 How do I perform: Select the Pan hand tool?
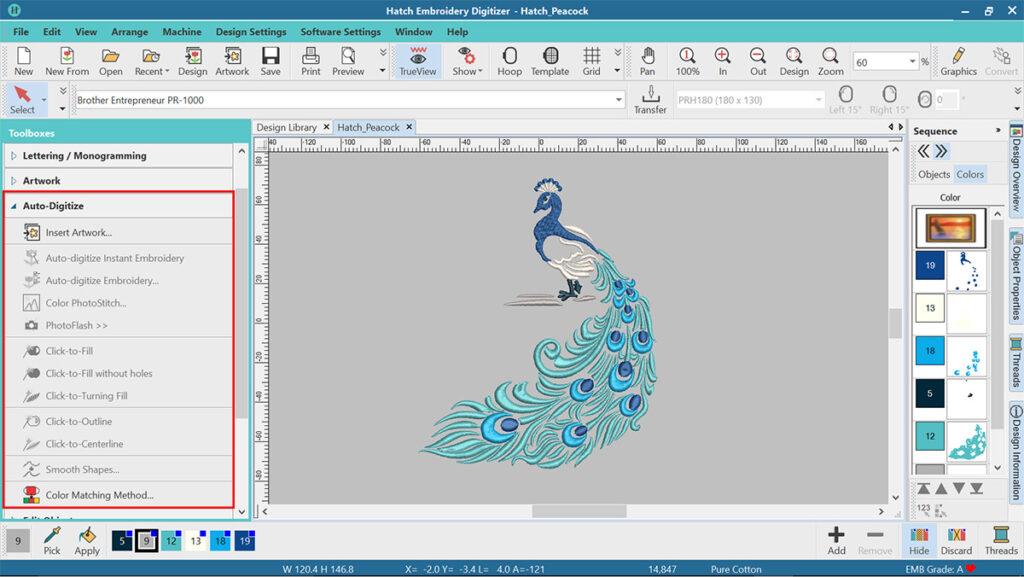click(648, 60)
